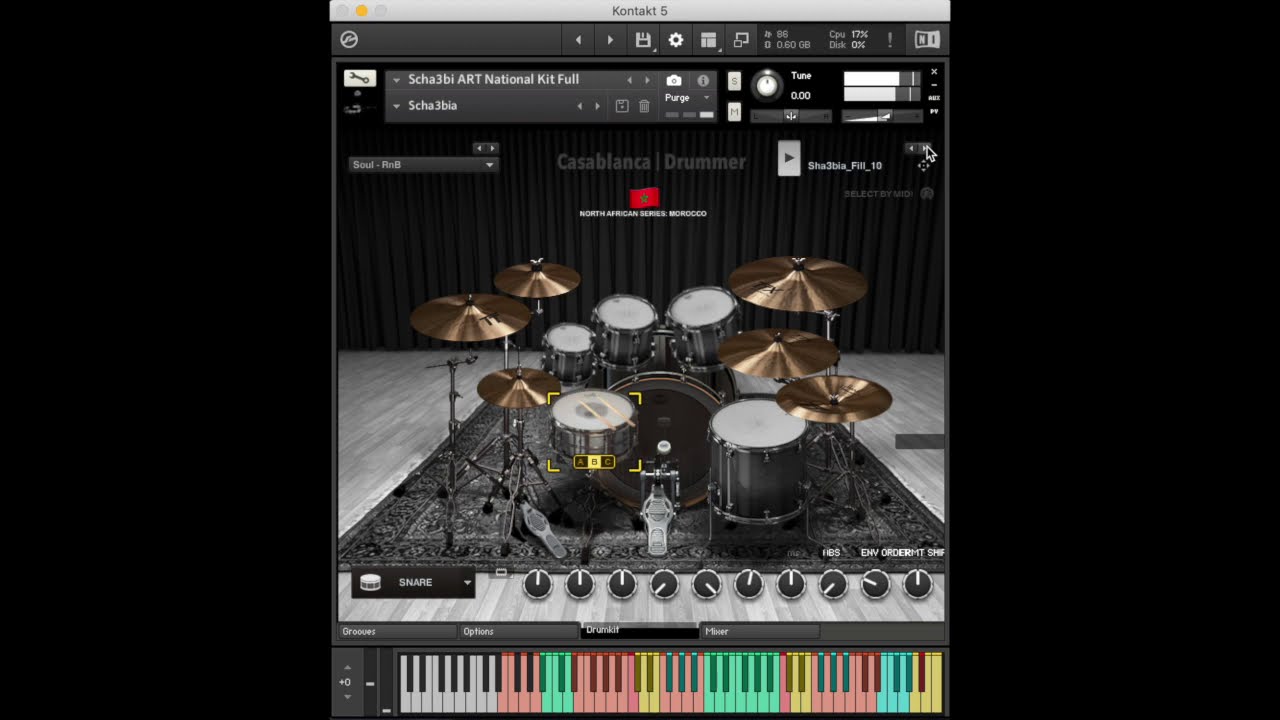Open the Soul - RnB genre dropdown
1280x720 pixels.
(422, 165)
